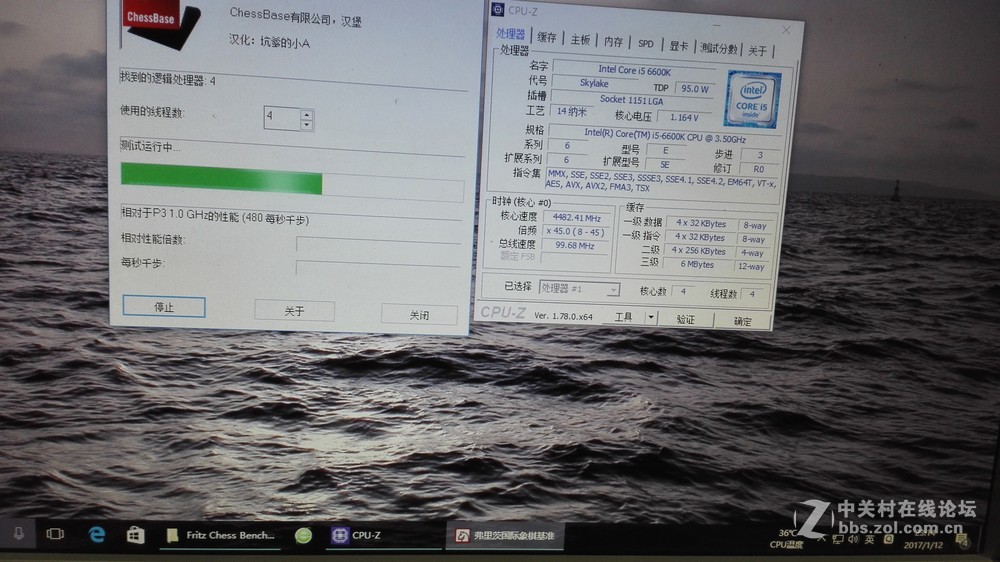Click the level 2 cache value 4 x 256 KBytes

point(700,251)
